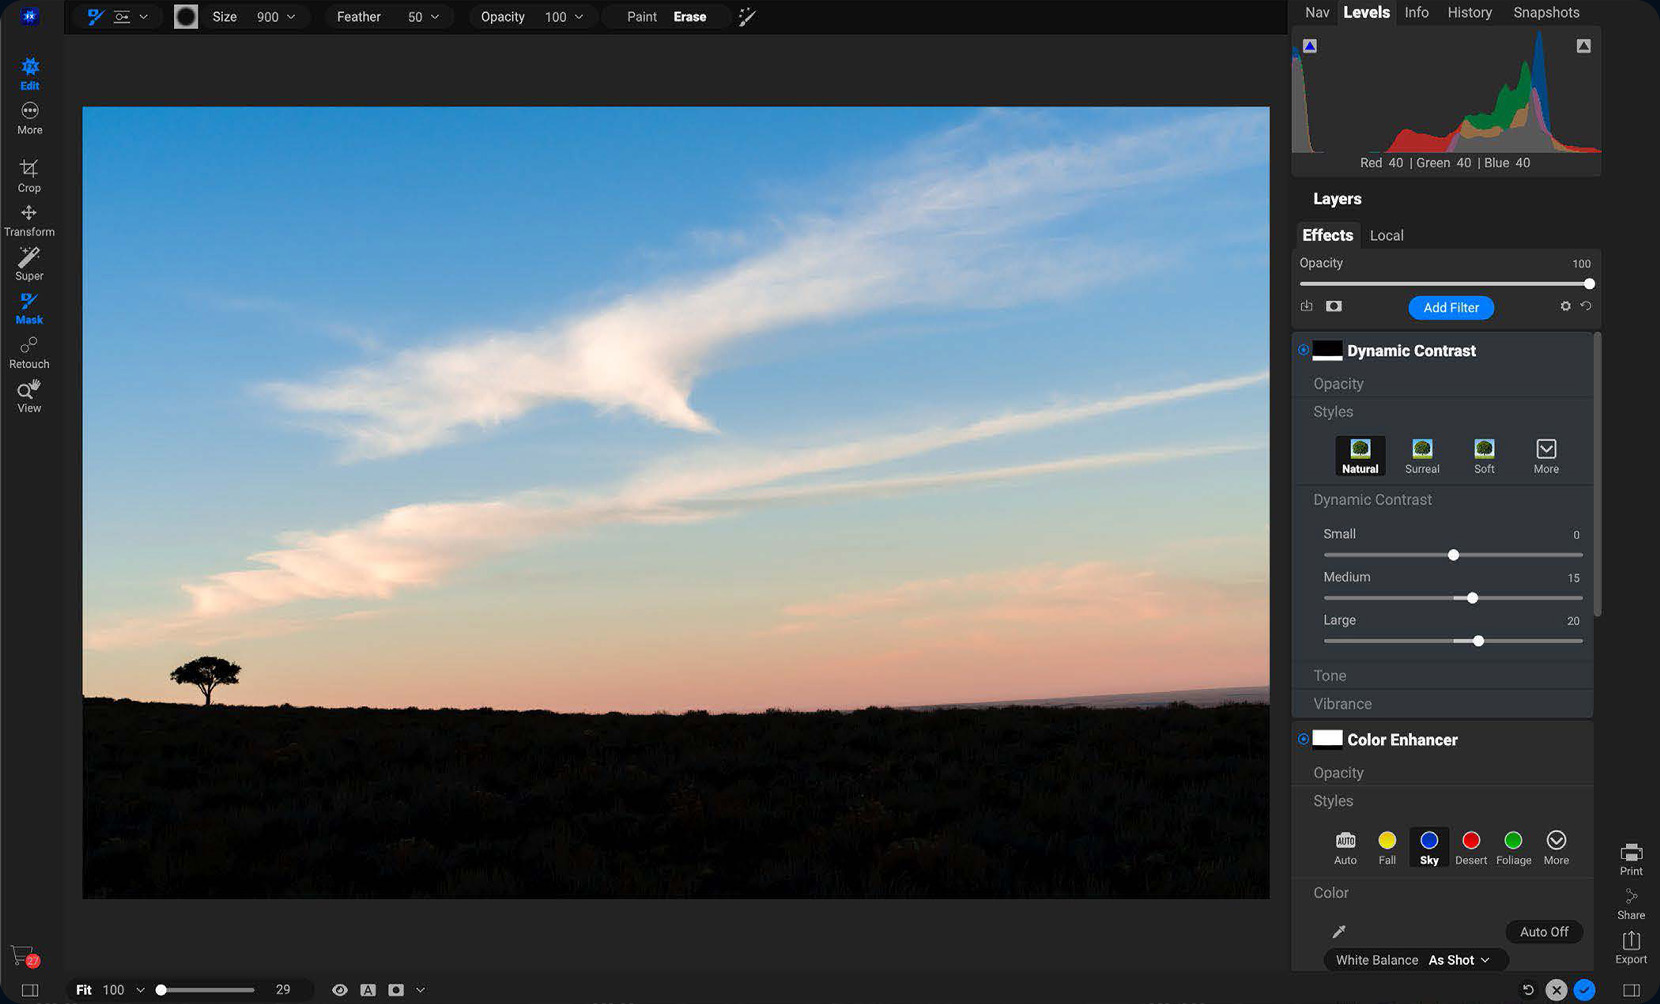1660x1004 pixels.
Task: Open the Retouch tool
Action: click(29, 351)
